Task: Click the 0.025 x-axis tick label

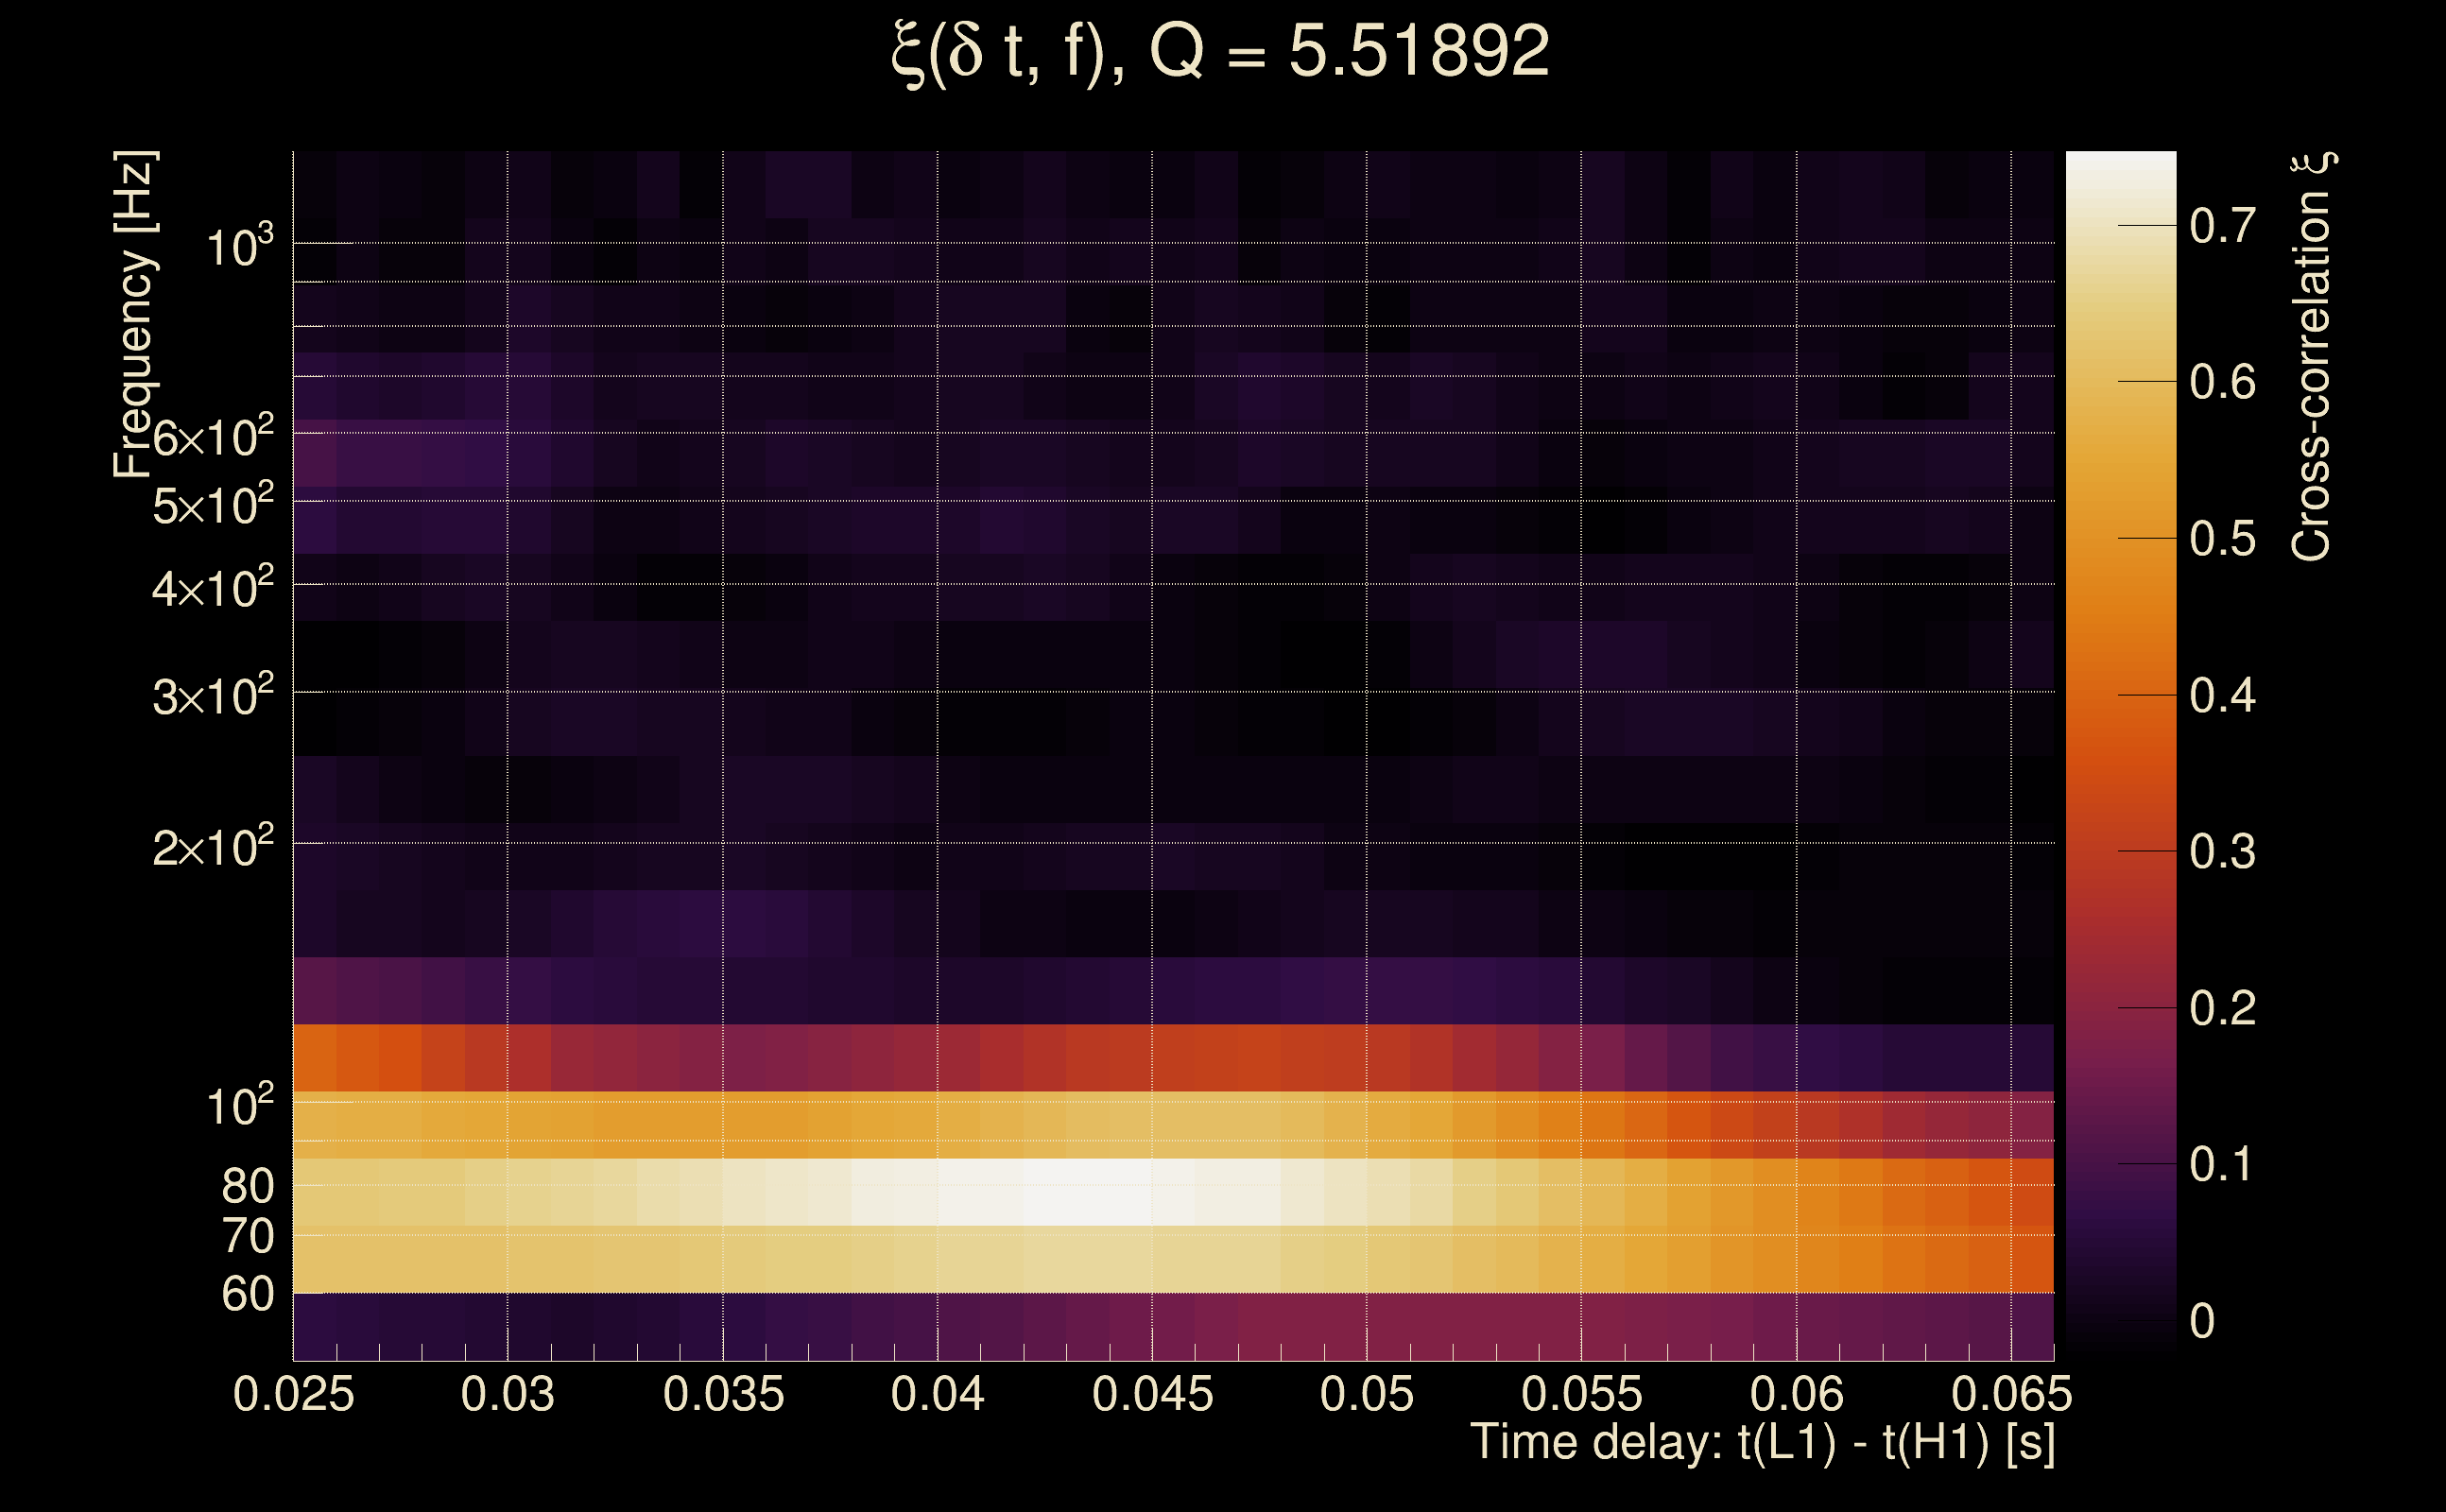Action: 293,1394
